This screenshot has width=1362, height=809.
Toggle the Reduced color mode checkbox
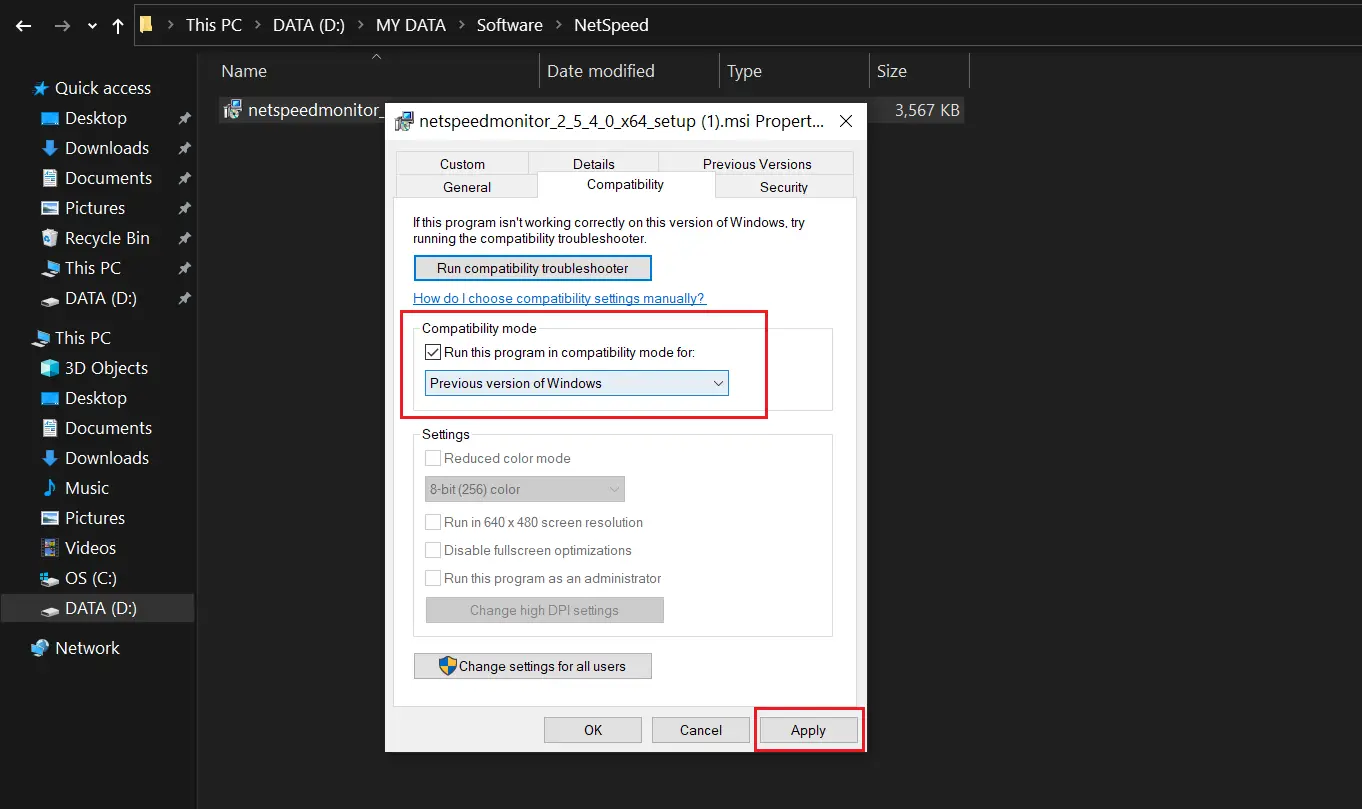pyautogui.click(x=433, y=458)
